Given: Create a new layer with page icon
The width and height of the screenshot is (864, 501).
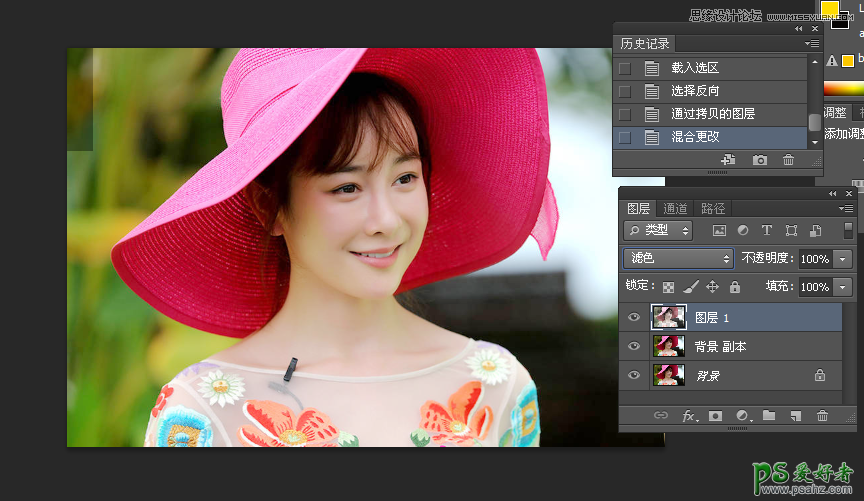Looking at the screenshot, I should pos(796,415).
